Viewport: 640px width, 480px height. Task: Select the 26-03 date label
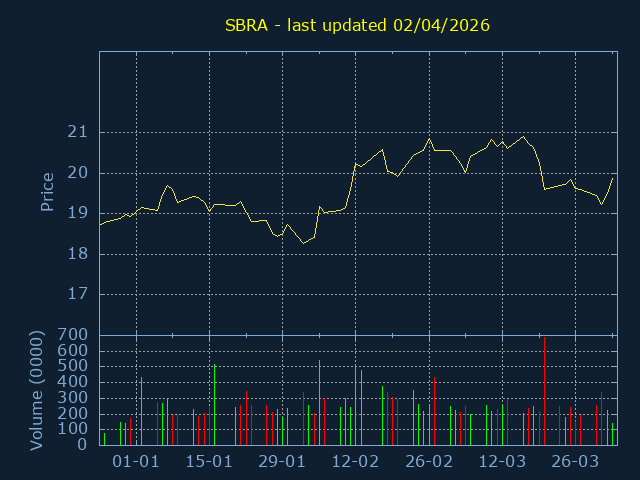click(x=575, y=462)
